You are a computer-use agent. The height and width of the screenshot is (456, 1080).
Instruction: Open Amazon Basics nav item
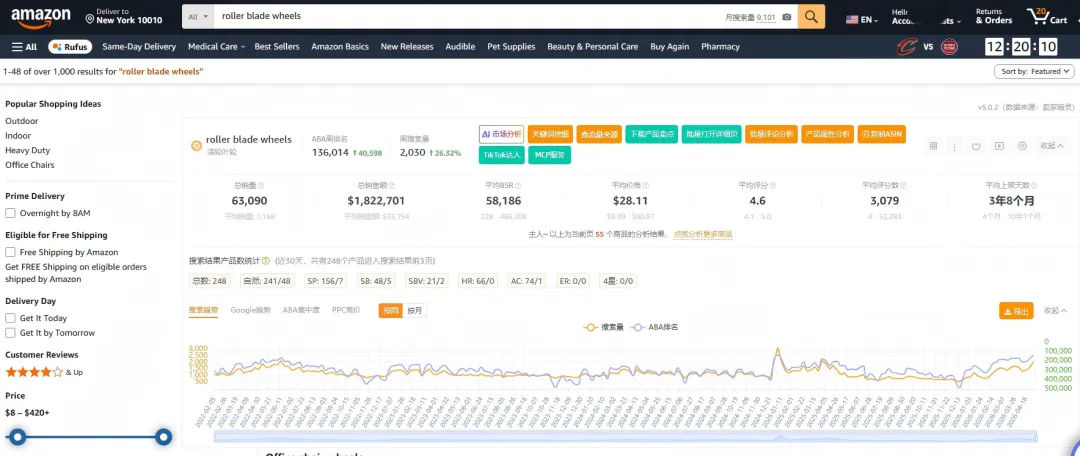[340, 47]
